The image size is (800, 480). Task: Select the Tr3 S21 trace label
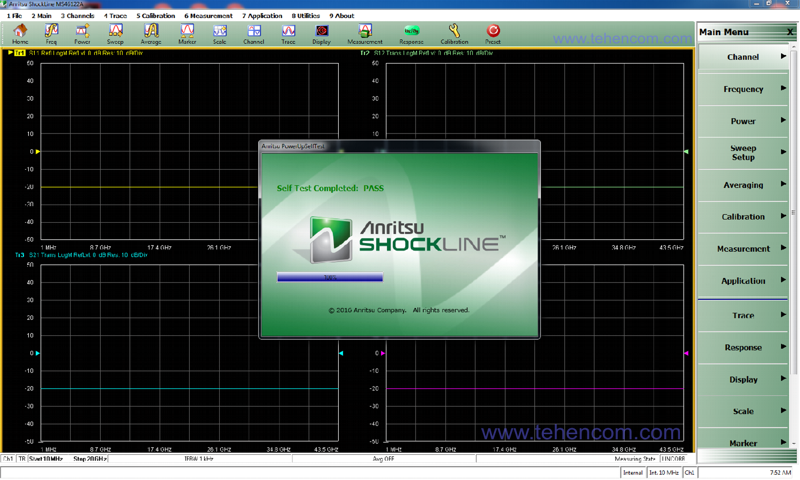tap(81, 255)
